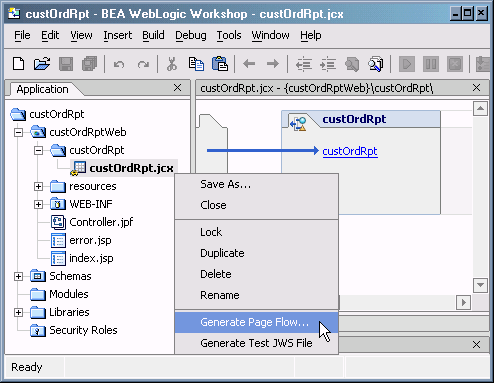This screenshot has width=494, height=383.
Task: Click the Open folder toolbar icon
Action: click(x=42, y=63)
